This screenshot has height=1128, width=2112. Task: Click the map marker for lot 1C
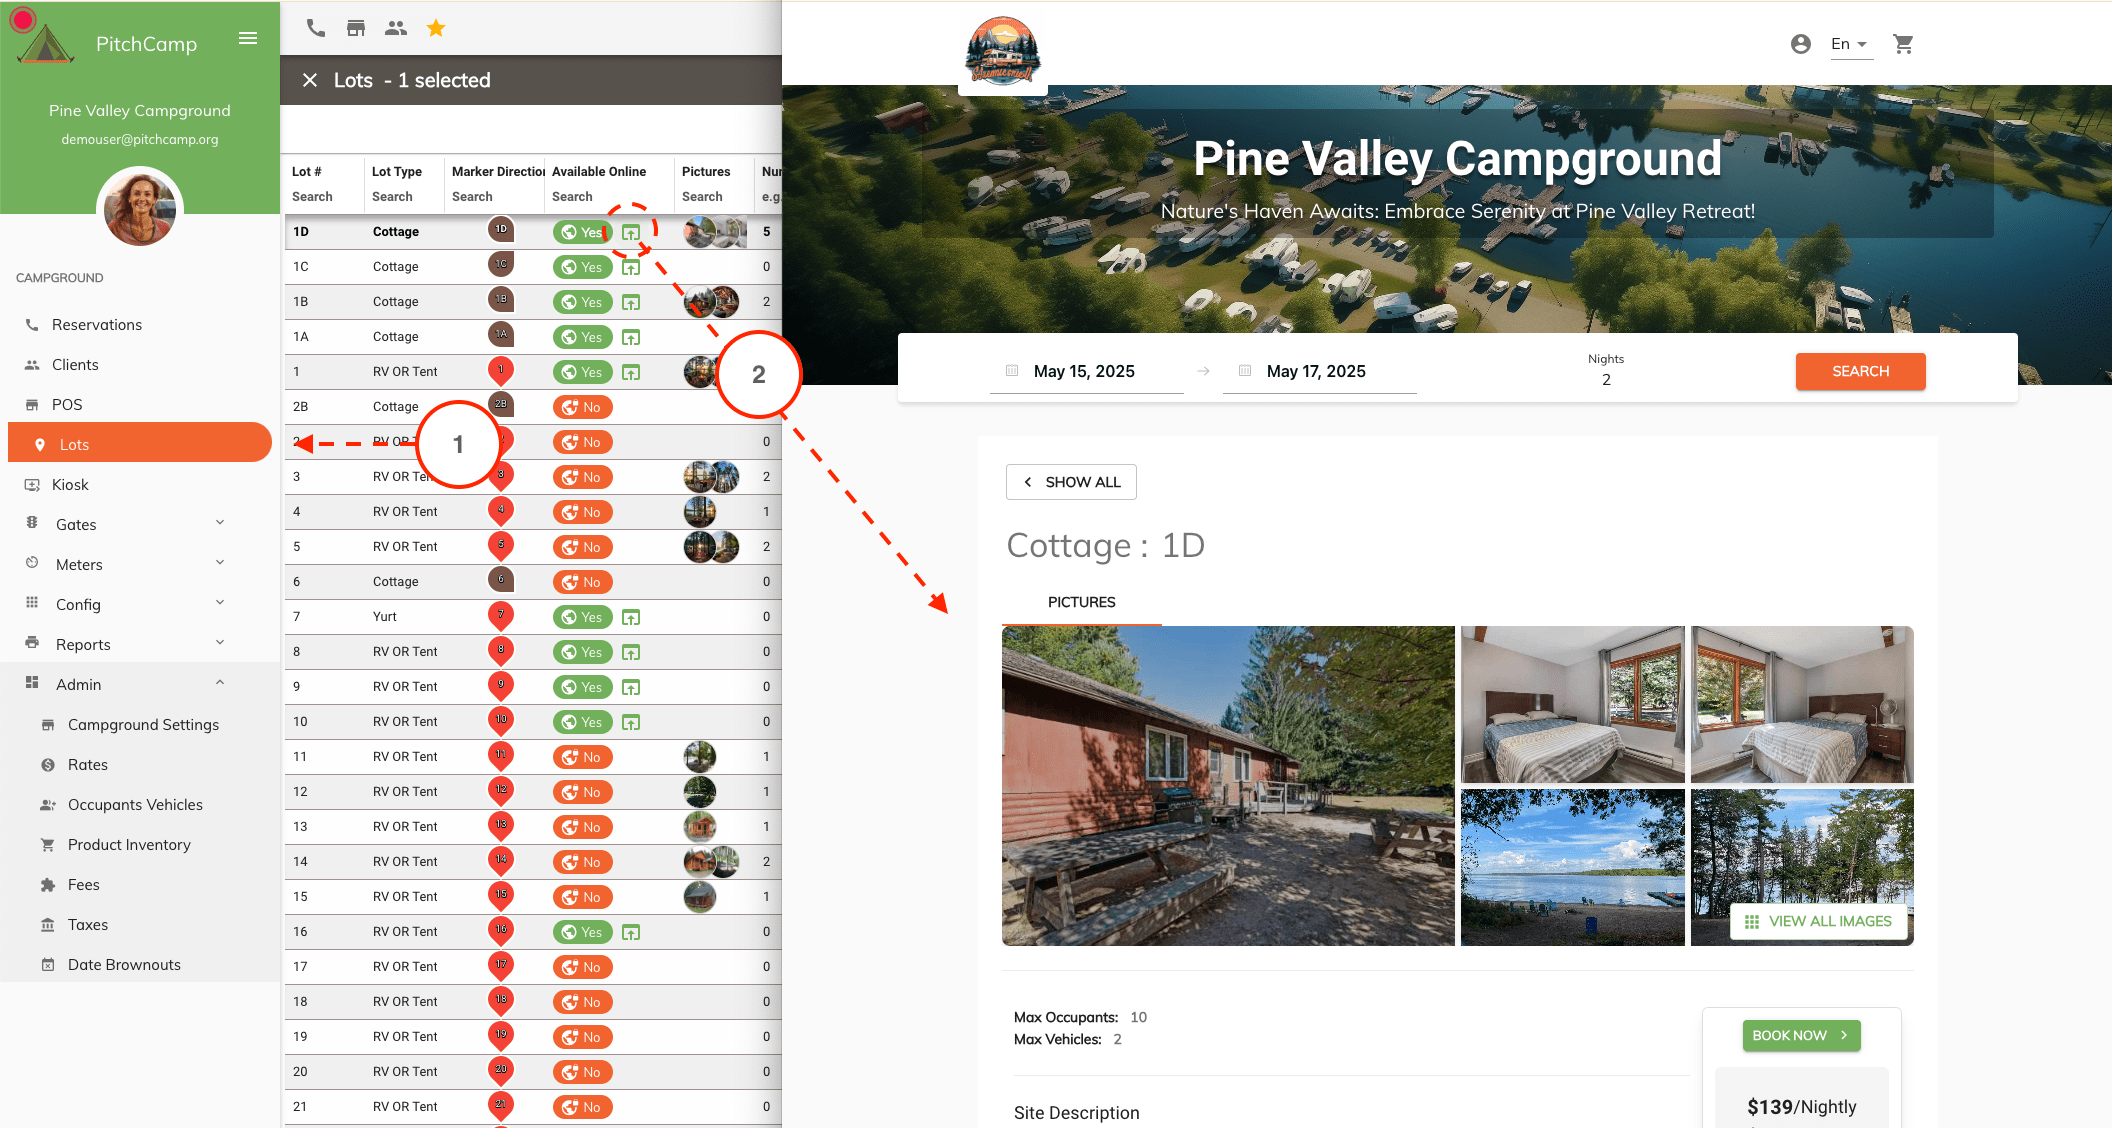tap(501, 265)
